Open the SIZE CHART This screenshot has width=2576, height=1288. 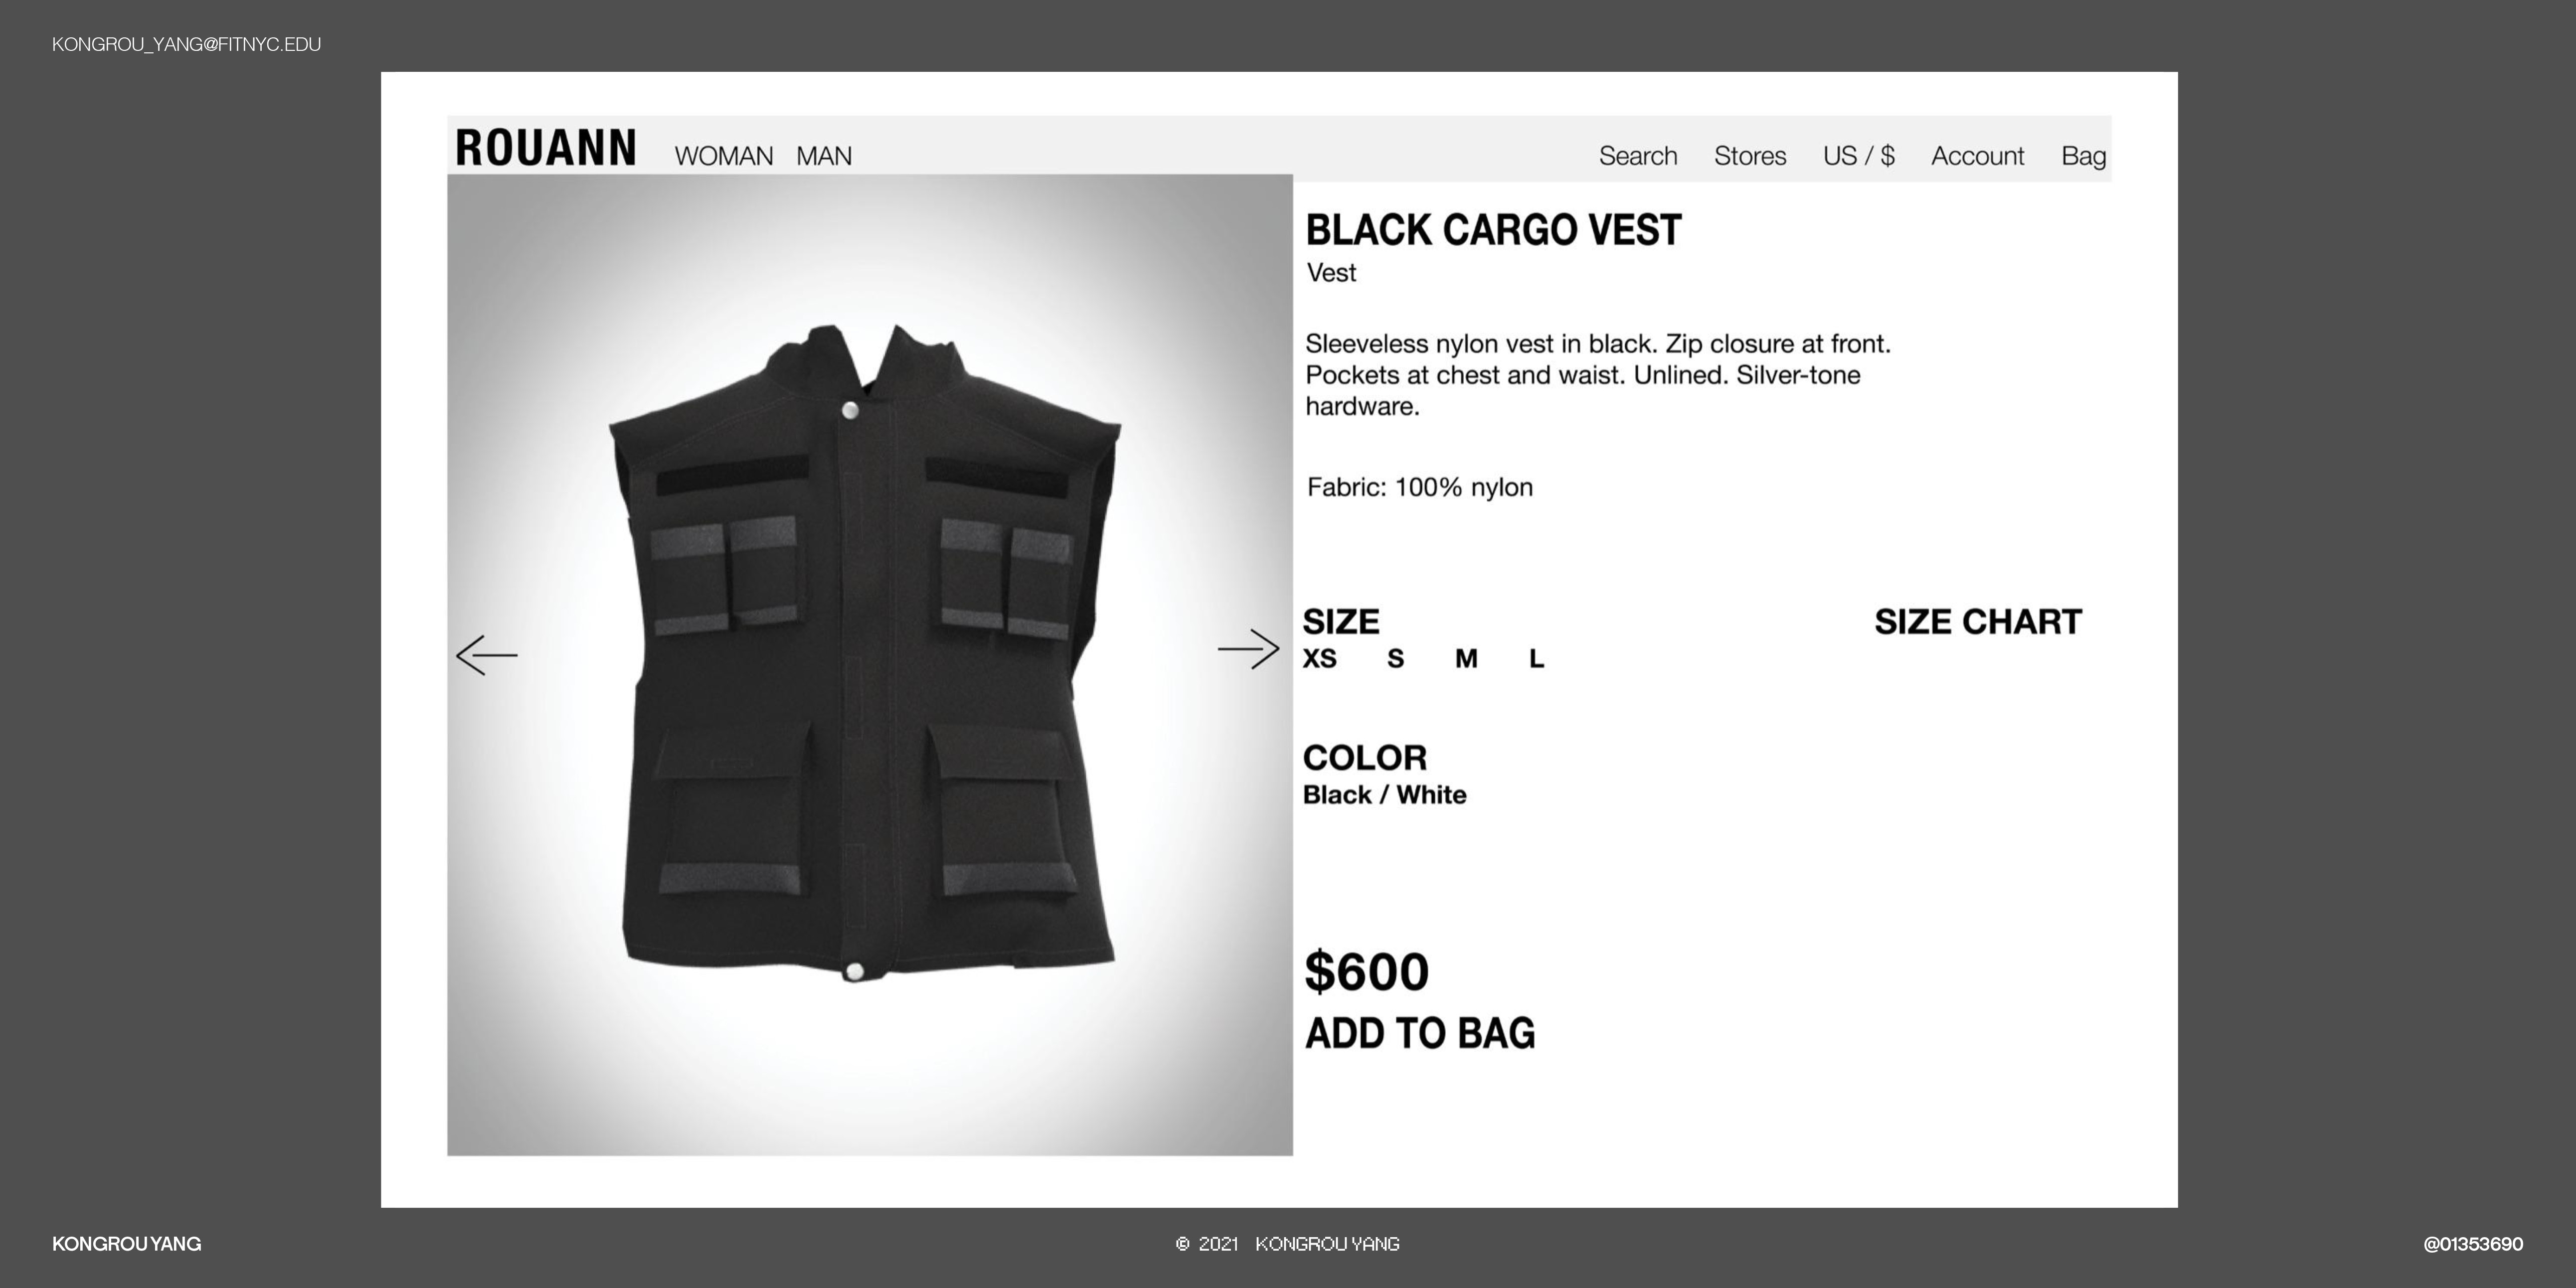(x=1978, y=622)
